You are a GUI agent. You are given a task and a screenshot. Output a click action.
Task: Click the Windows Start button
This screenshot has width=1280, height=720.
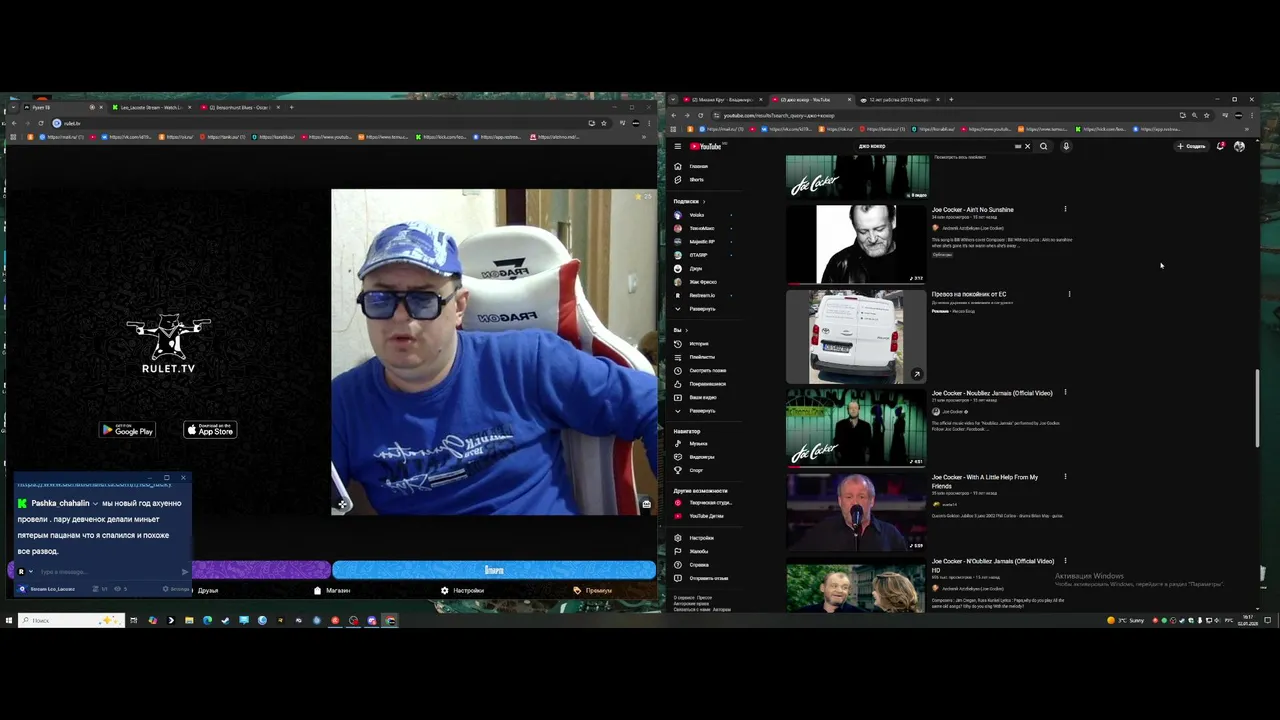click(8, 620)
